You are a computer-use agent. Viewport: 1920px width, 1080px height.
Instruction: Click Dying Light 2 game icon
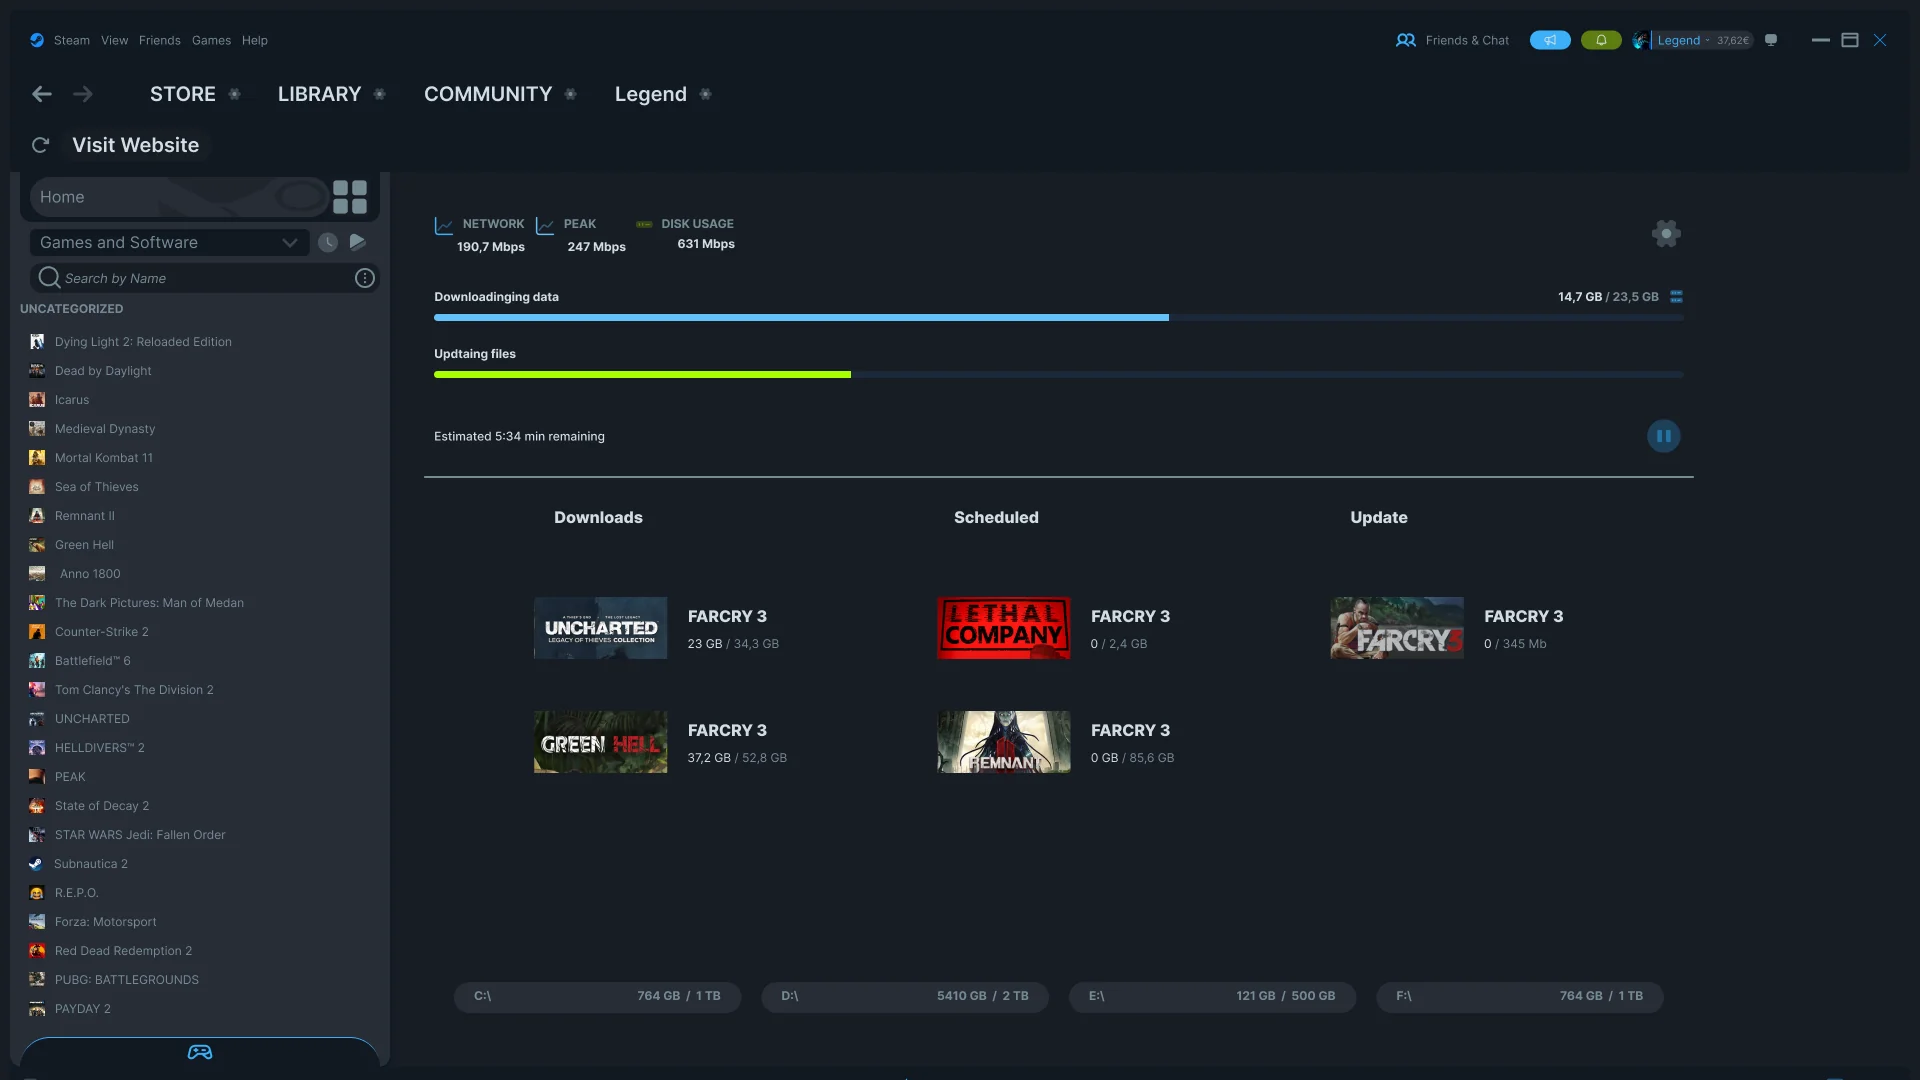coord(37,342)
